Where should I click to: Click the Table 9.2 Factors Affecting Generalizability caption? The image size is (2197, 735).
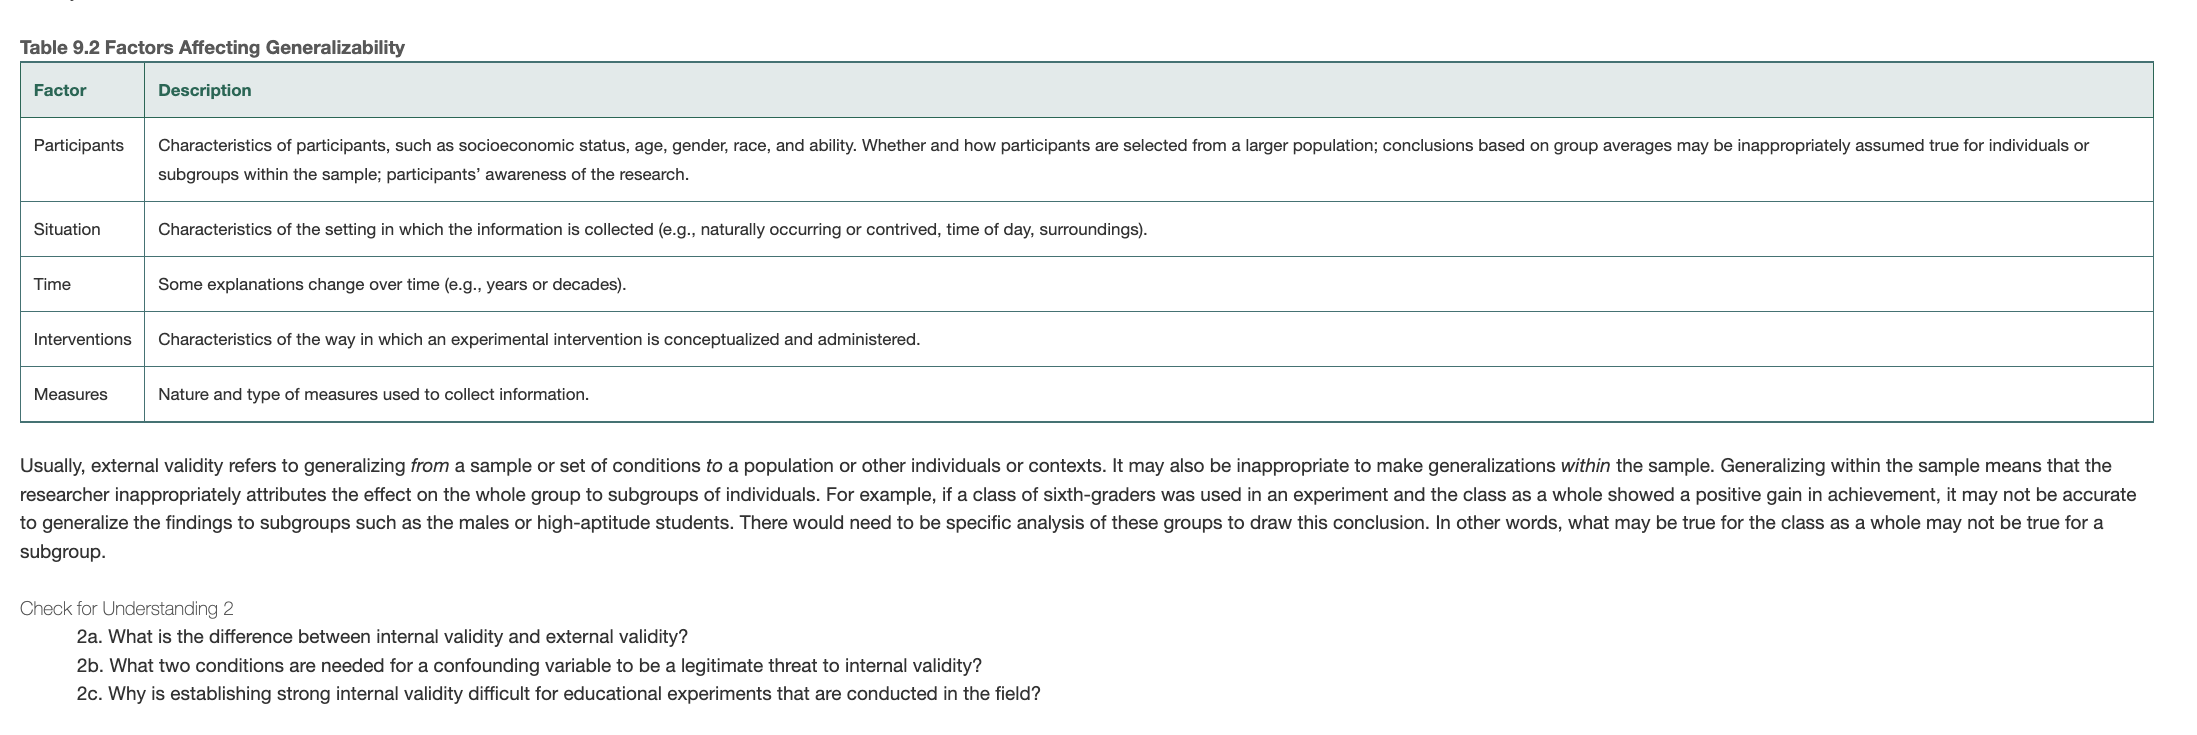[x=212, y=47]
